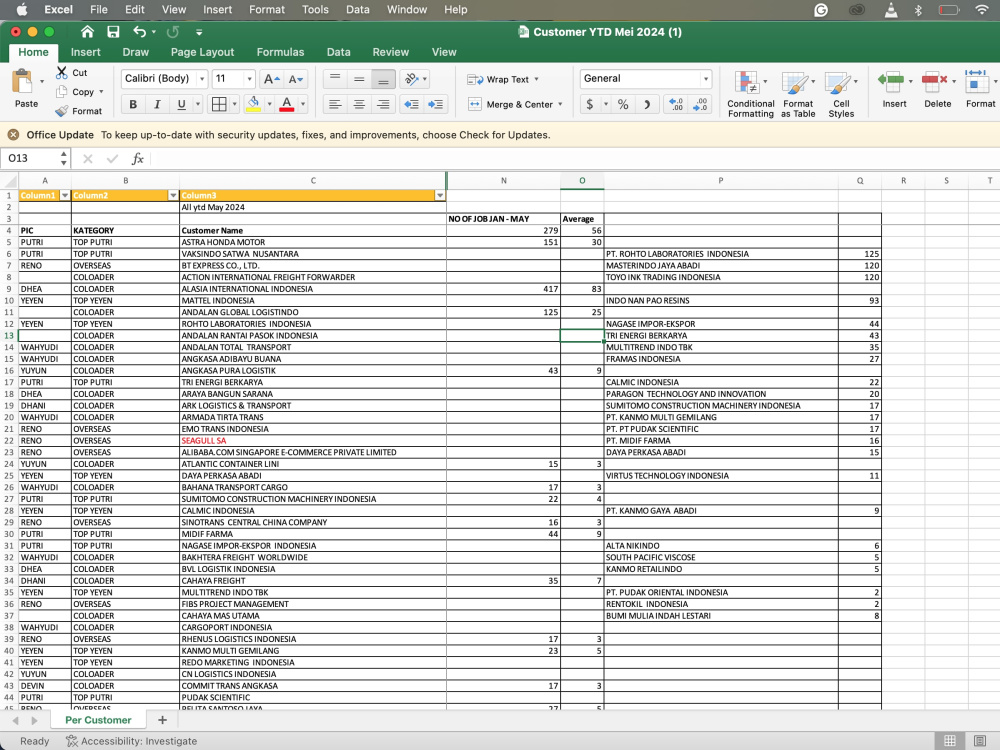Increase decimal places
This screenshot has height=750, width=1000.
tap(676, 104)
